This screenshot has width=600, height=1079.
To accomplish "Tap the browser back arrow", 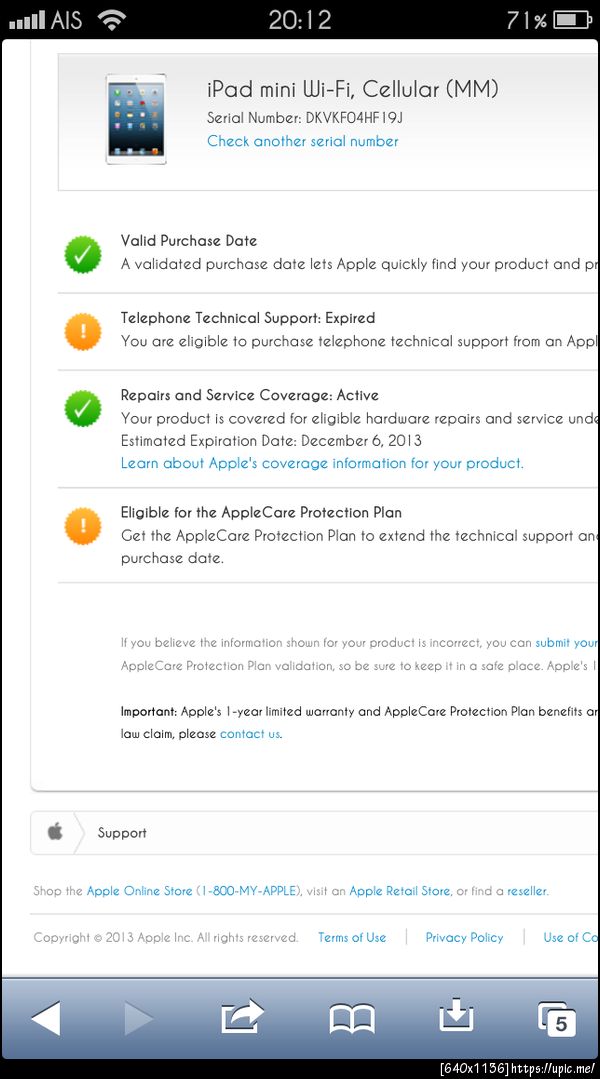I will tap(46, 1019).
